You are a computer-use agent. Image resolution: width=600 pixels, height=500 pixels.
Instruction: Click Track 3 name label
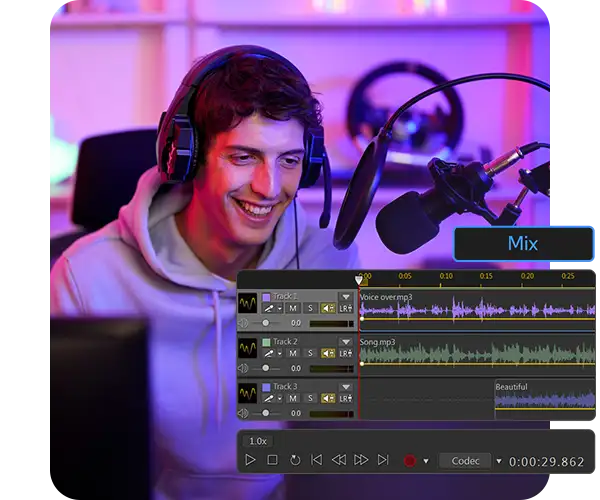285,387
